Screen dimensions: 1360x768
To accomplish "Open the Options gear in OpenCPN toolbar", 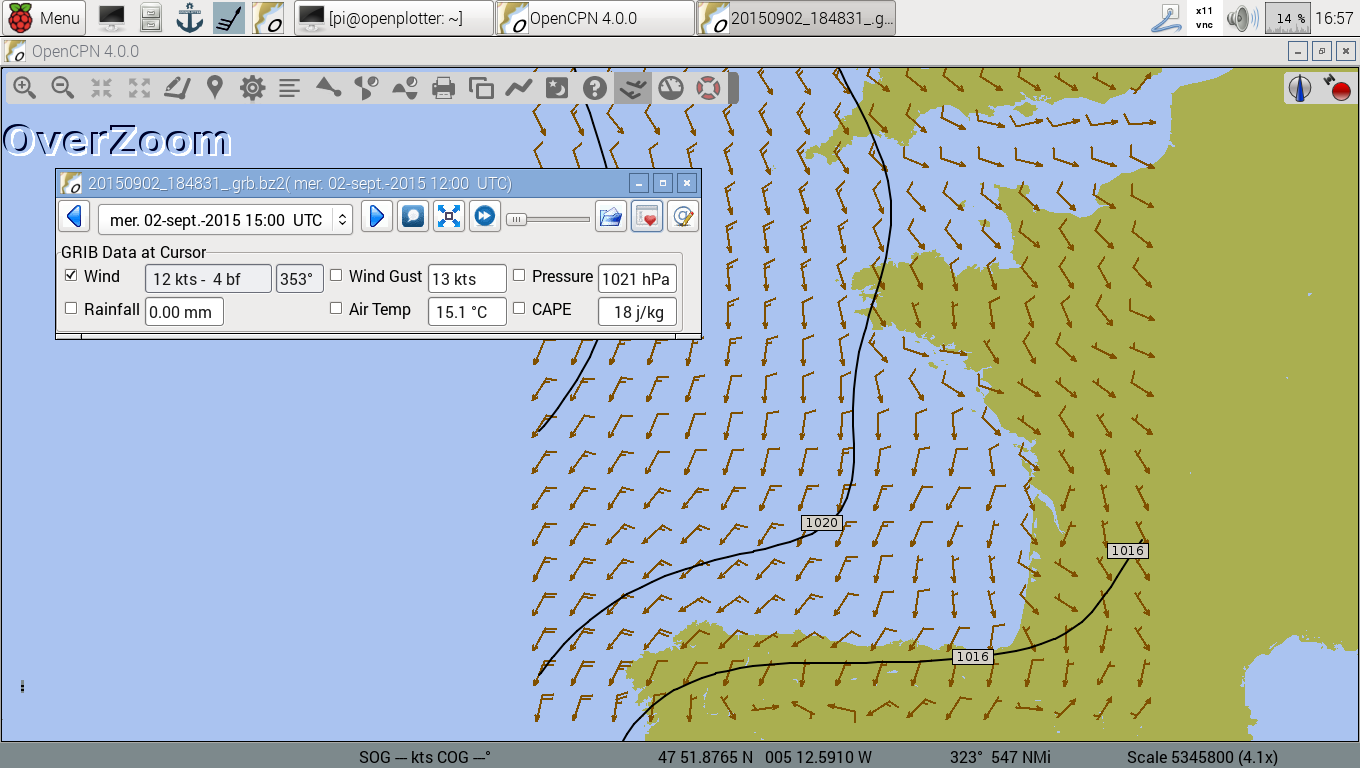I will (x=252, y=88).
